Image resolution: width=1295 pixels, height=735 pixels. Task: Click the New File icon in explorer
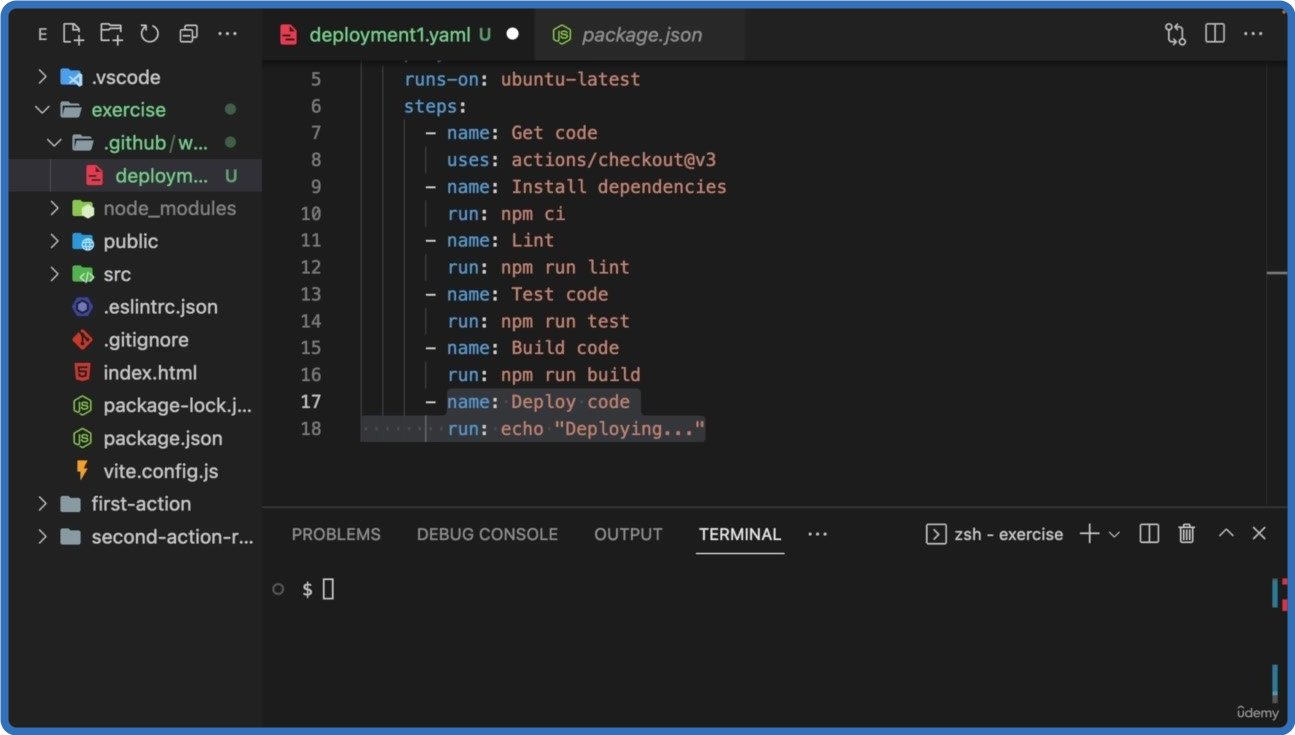[x=73, y=34]
